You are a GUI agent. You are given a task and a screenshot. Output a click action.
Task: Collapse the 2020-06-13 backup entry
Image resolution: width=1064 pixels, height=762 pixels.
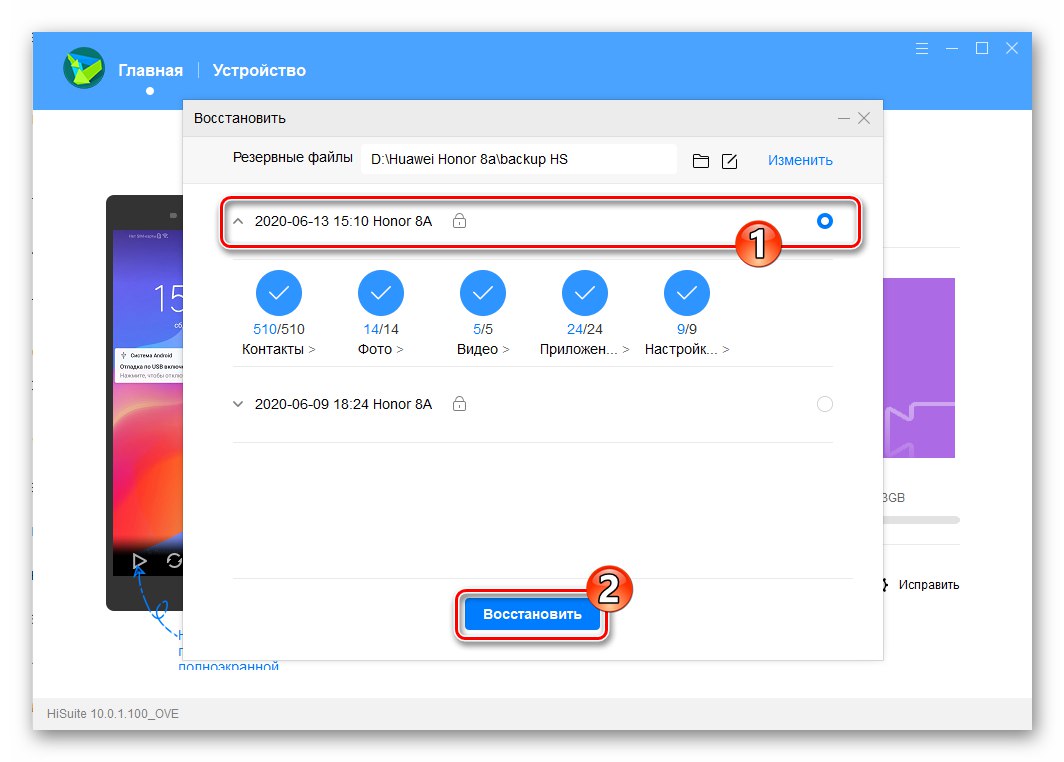pos(238,221)
